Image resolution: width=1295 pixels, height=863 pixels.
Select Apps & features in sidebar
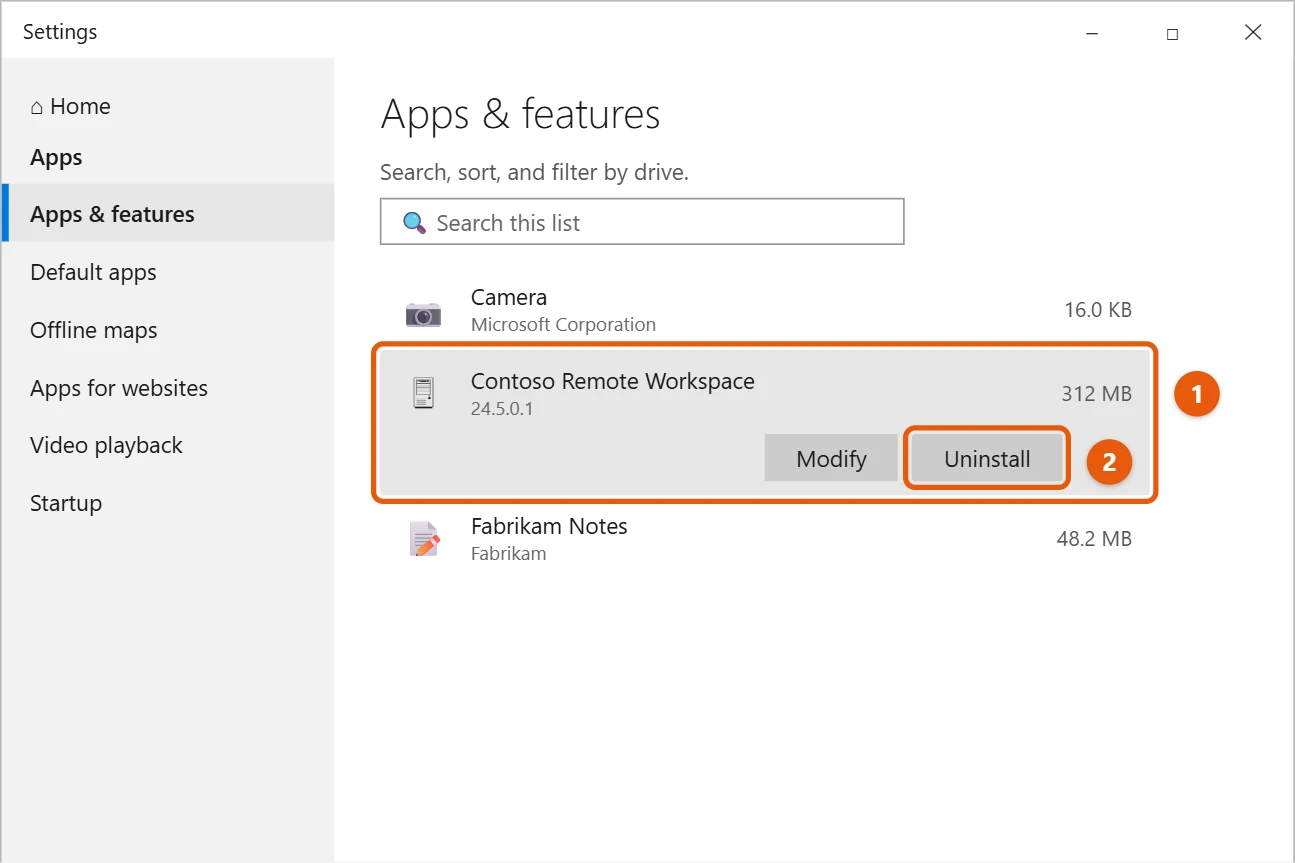tap(168, 213)
